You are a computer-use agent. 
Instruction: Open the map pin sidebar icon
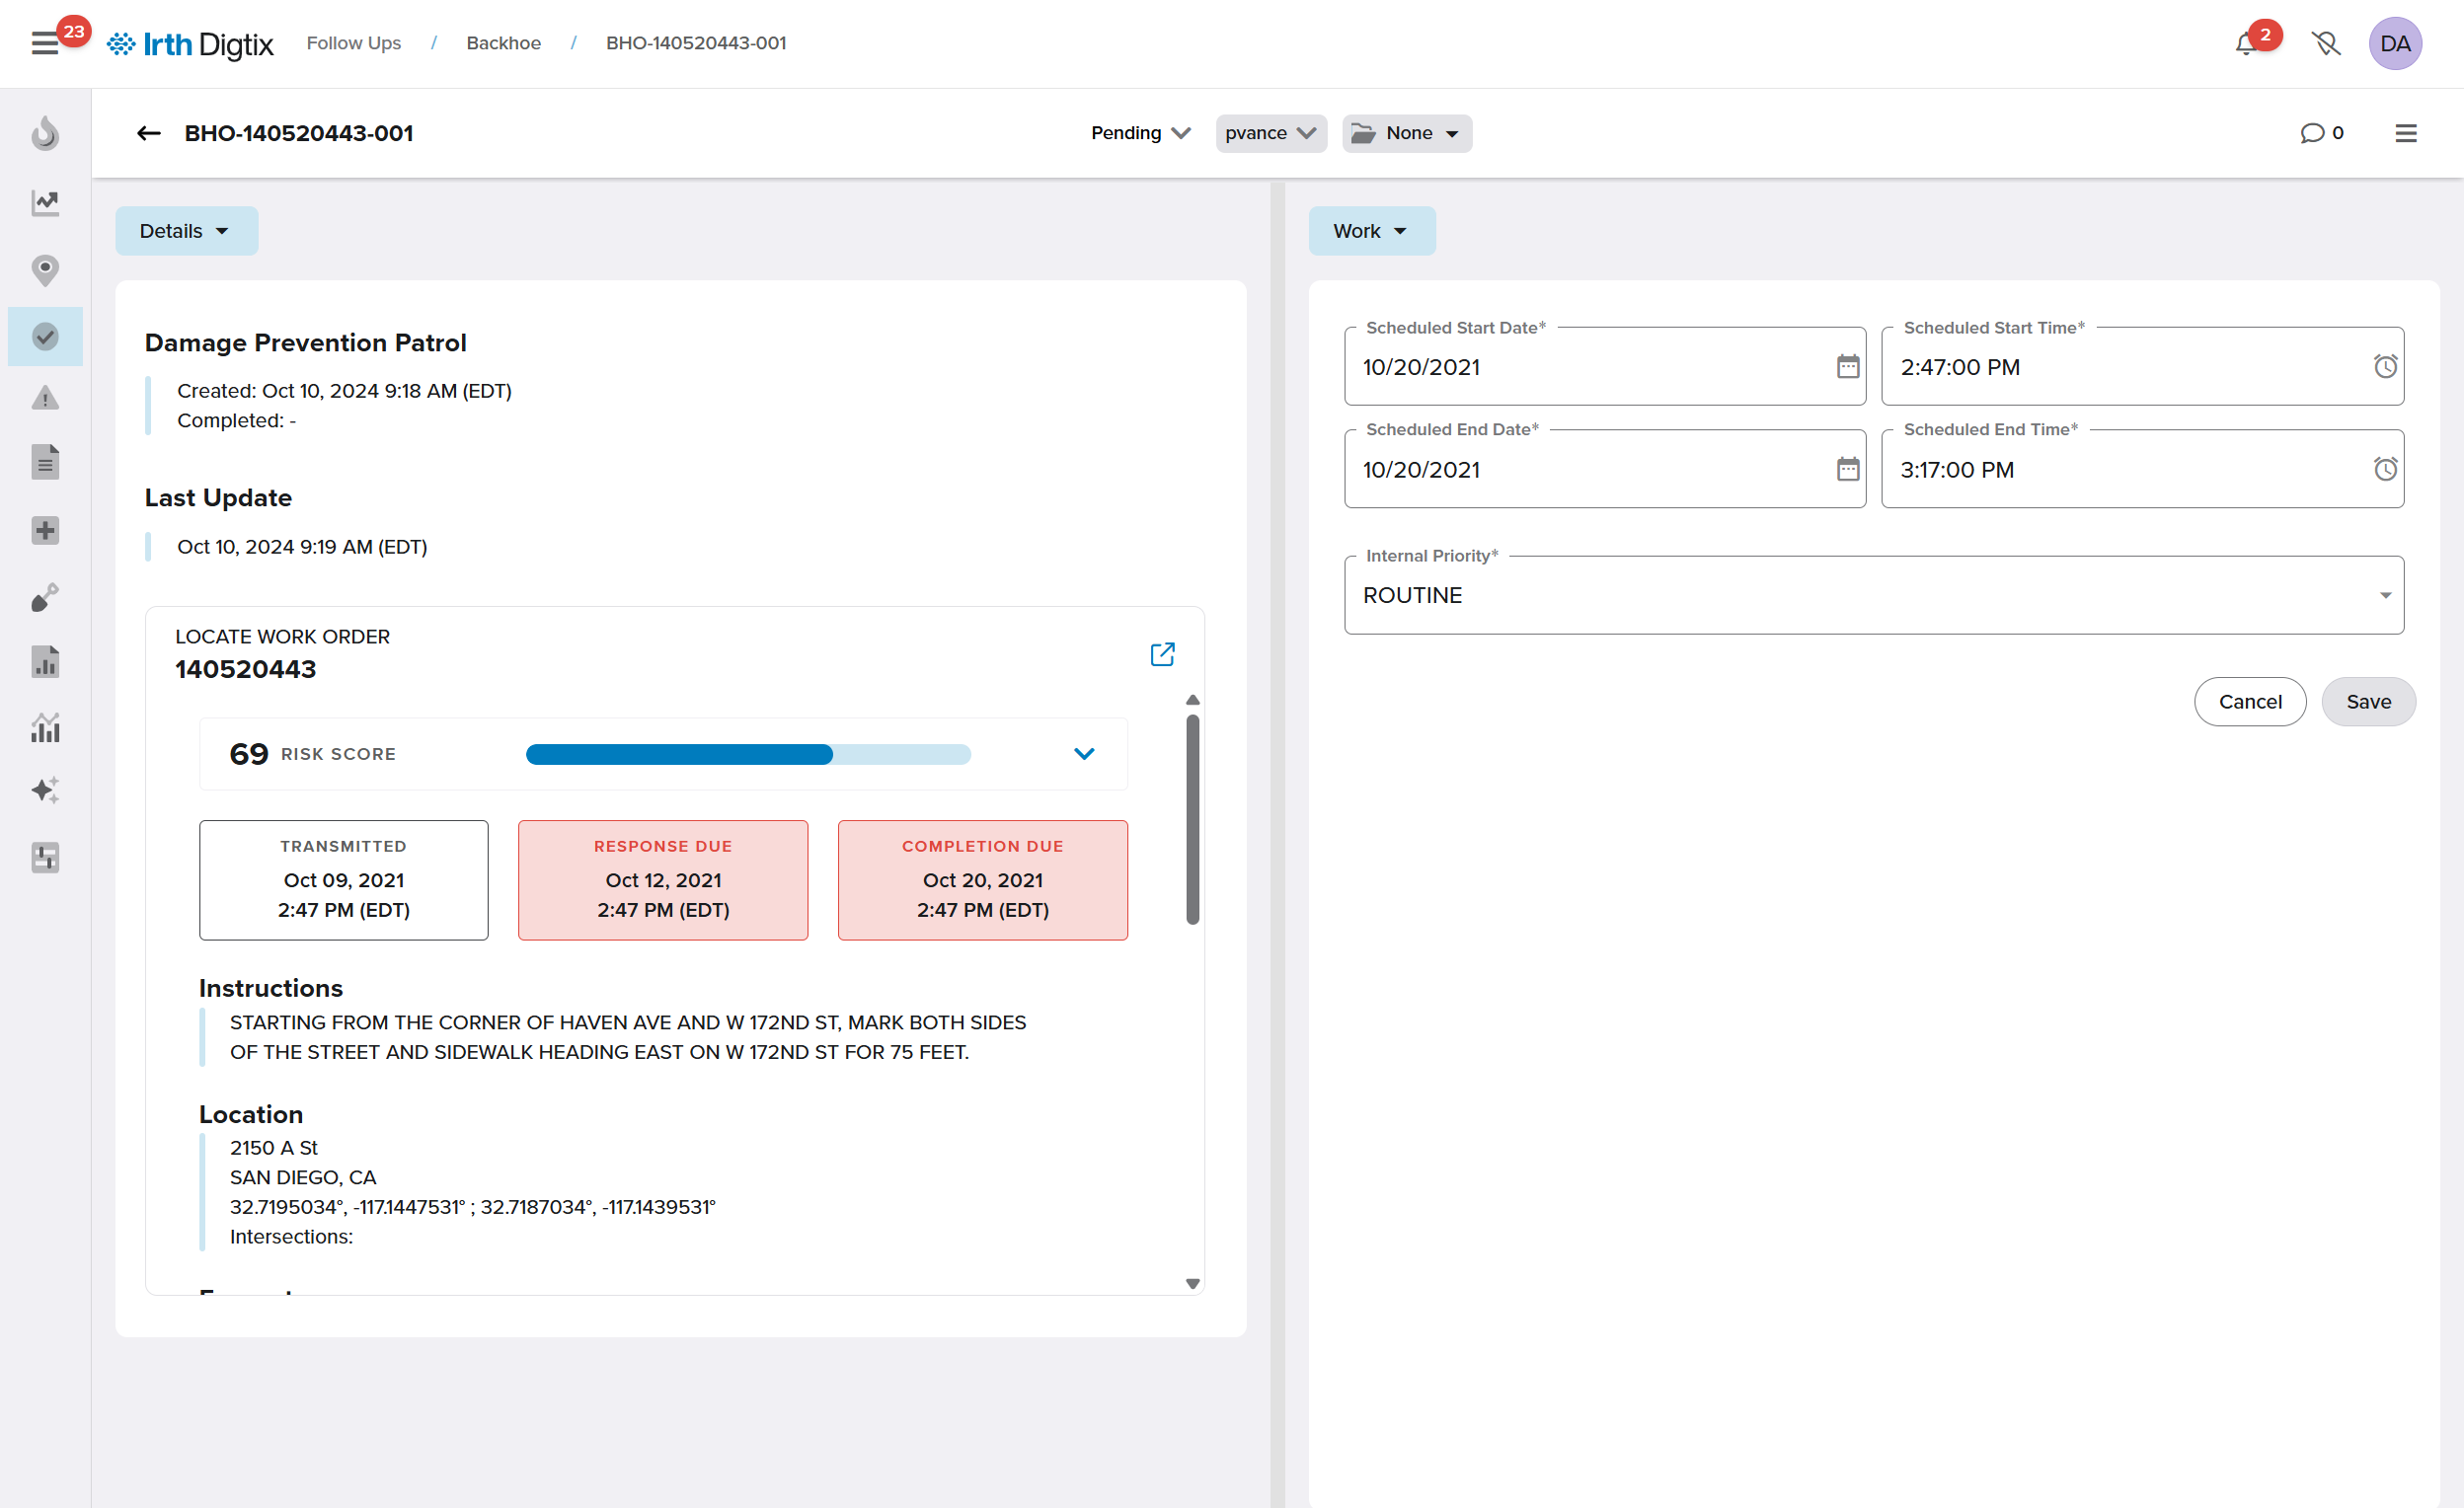coord(45,269)
